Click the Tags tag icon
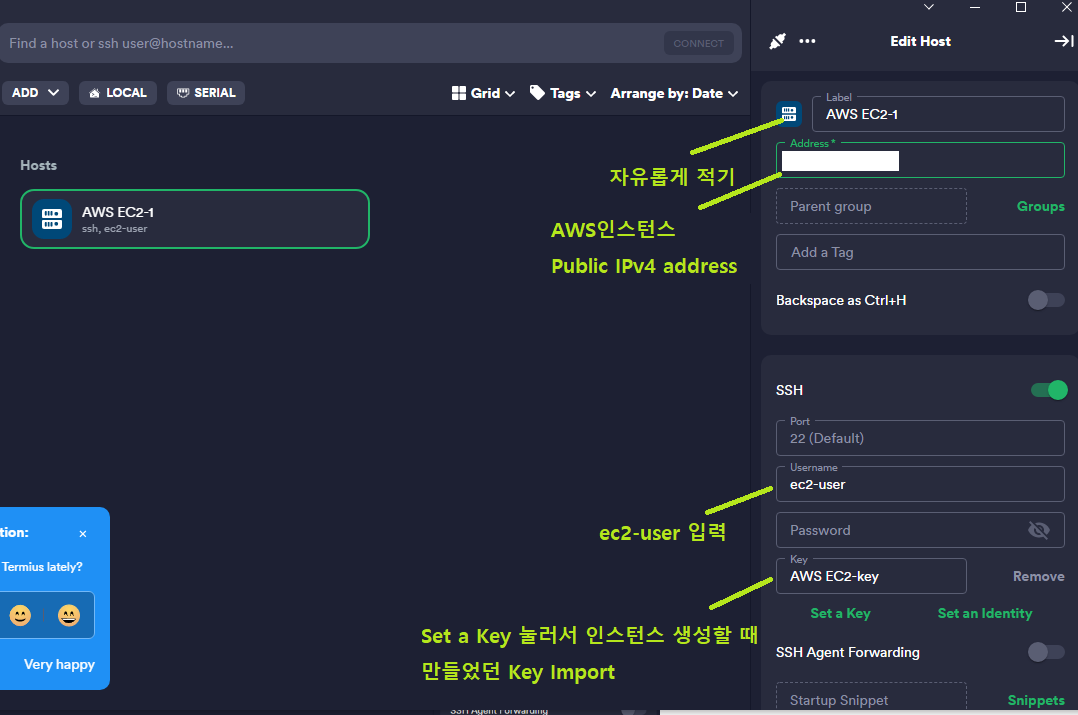 (x=537, y=92)
